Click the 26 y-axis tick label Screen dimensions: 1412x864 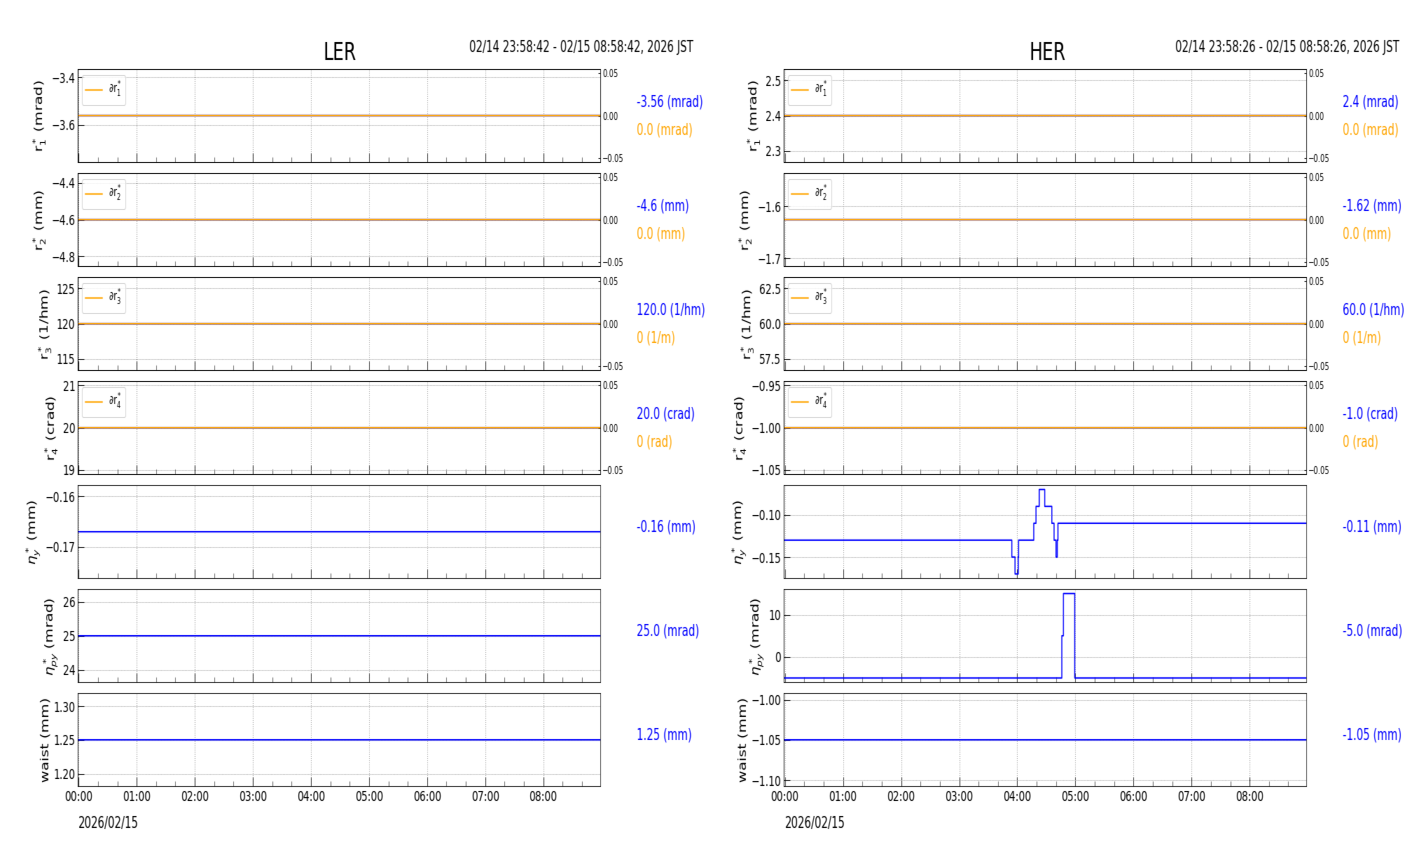point(69,603)
